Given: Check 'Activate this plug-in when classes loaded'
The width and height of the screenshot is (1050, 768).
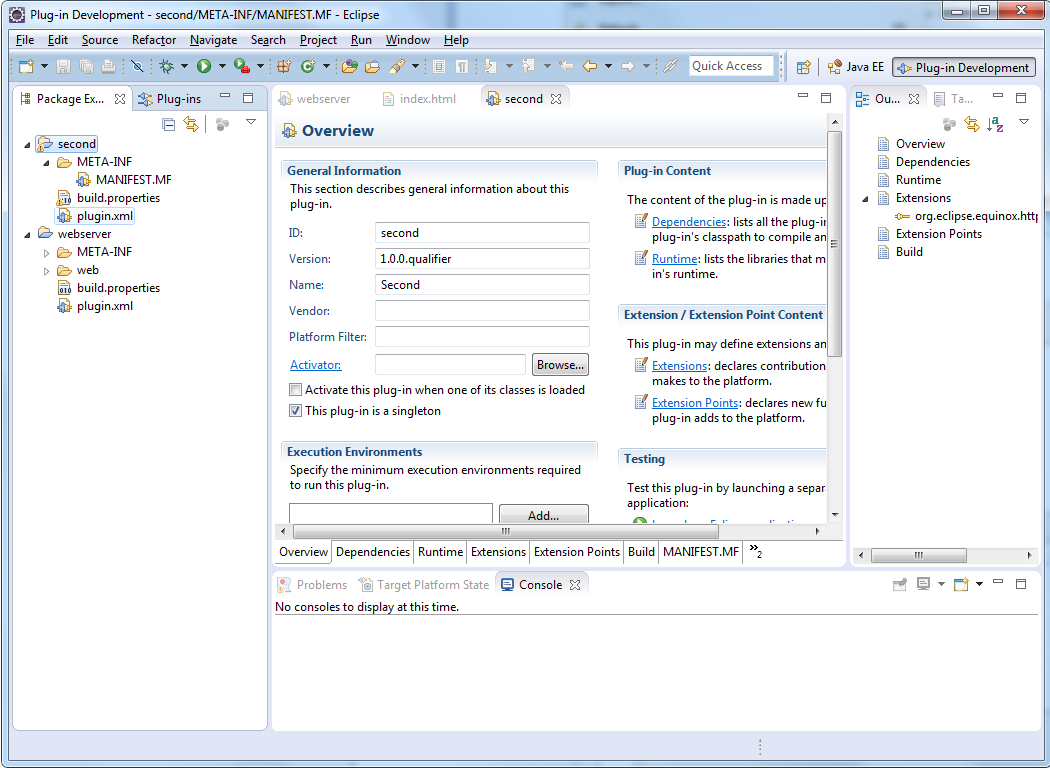Looking at the screenshot, I should click(x=295, y=390).
